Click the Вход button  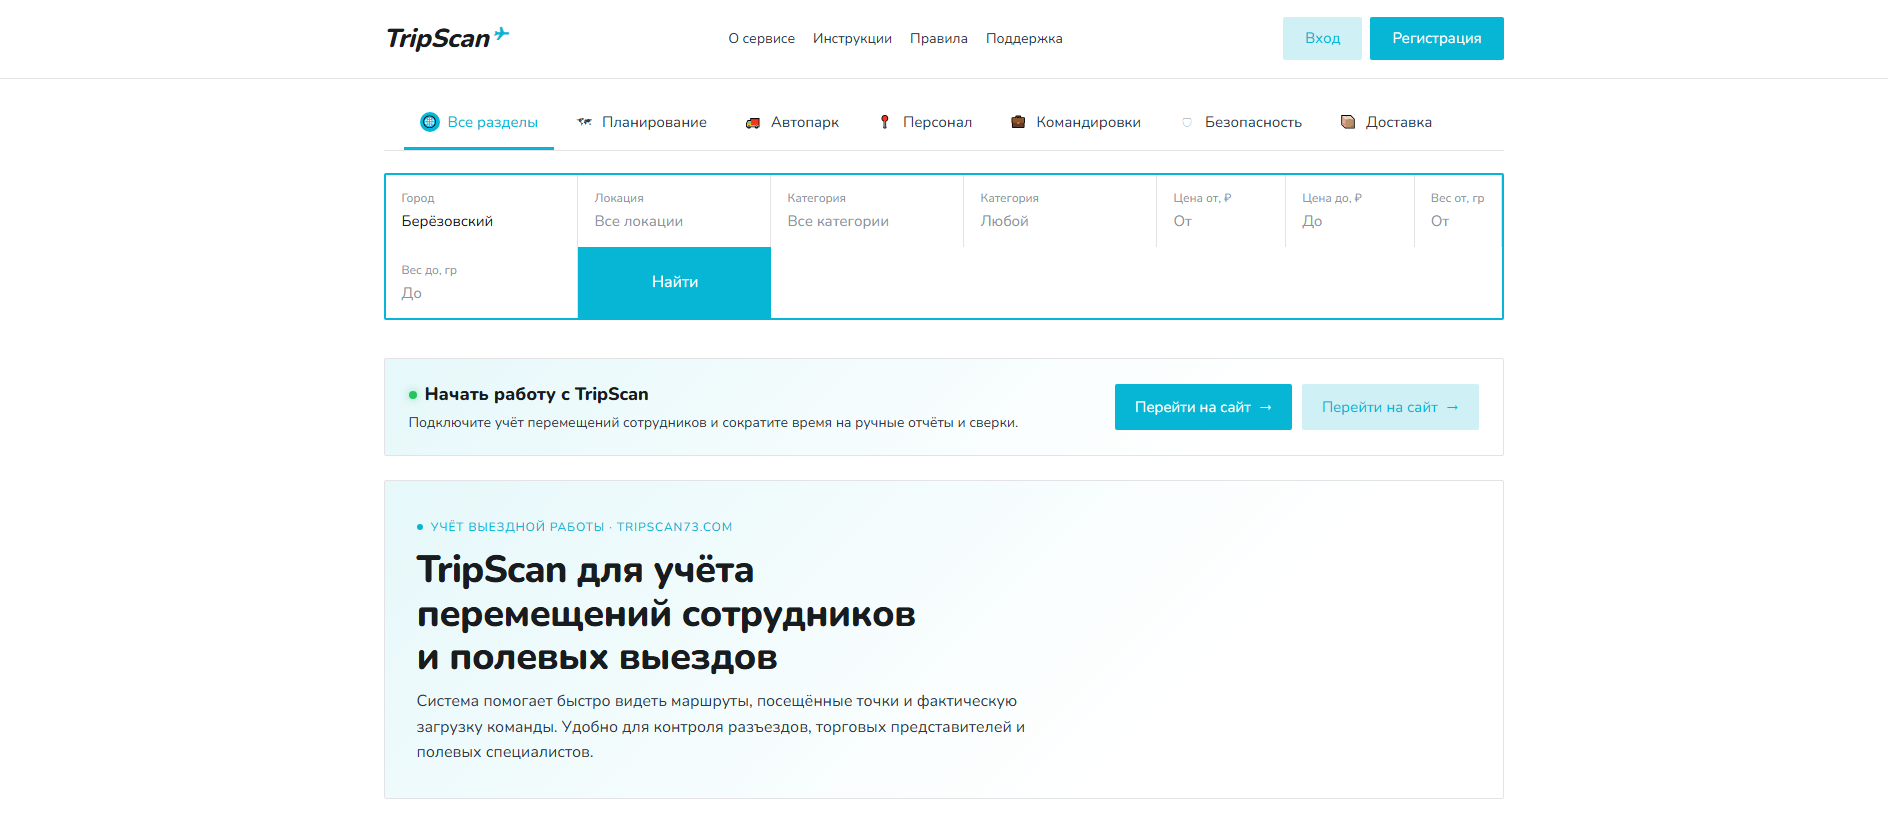[x=1322, y=38]
